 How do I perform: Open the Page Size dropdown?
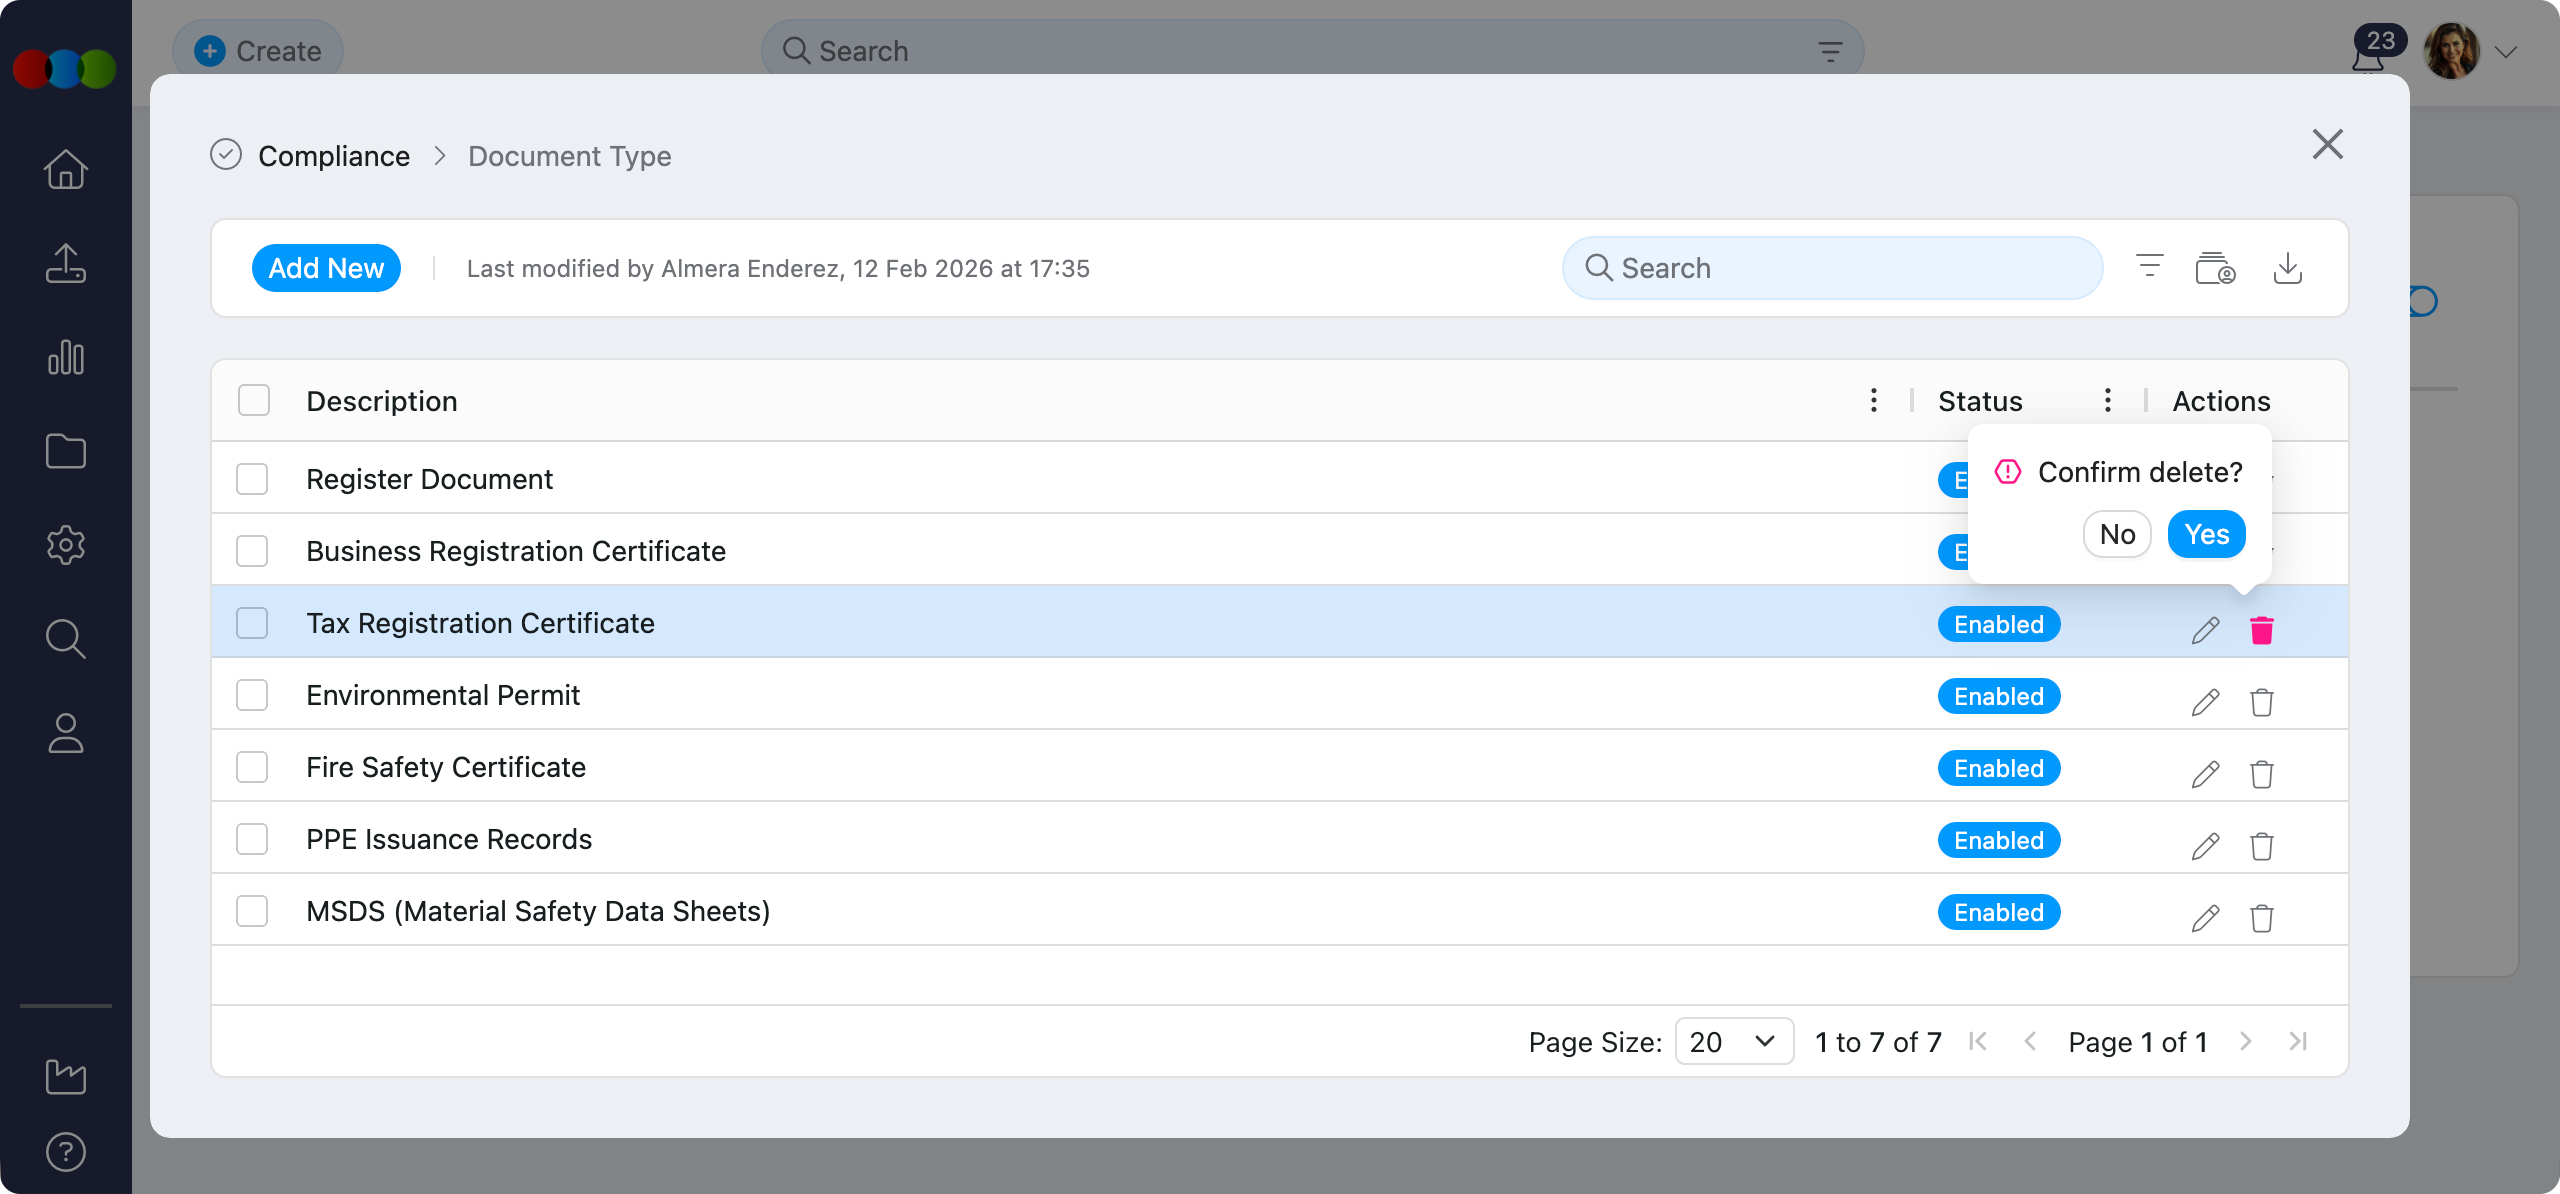click(x=1733, y=1041)
